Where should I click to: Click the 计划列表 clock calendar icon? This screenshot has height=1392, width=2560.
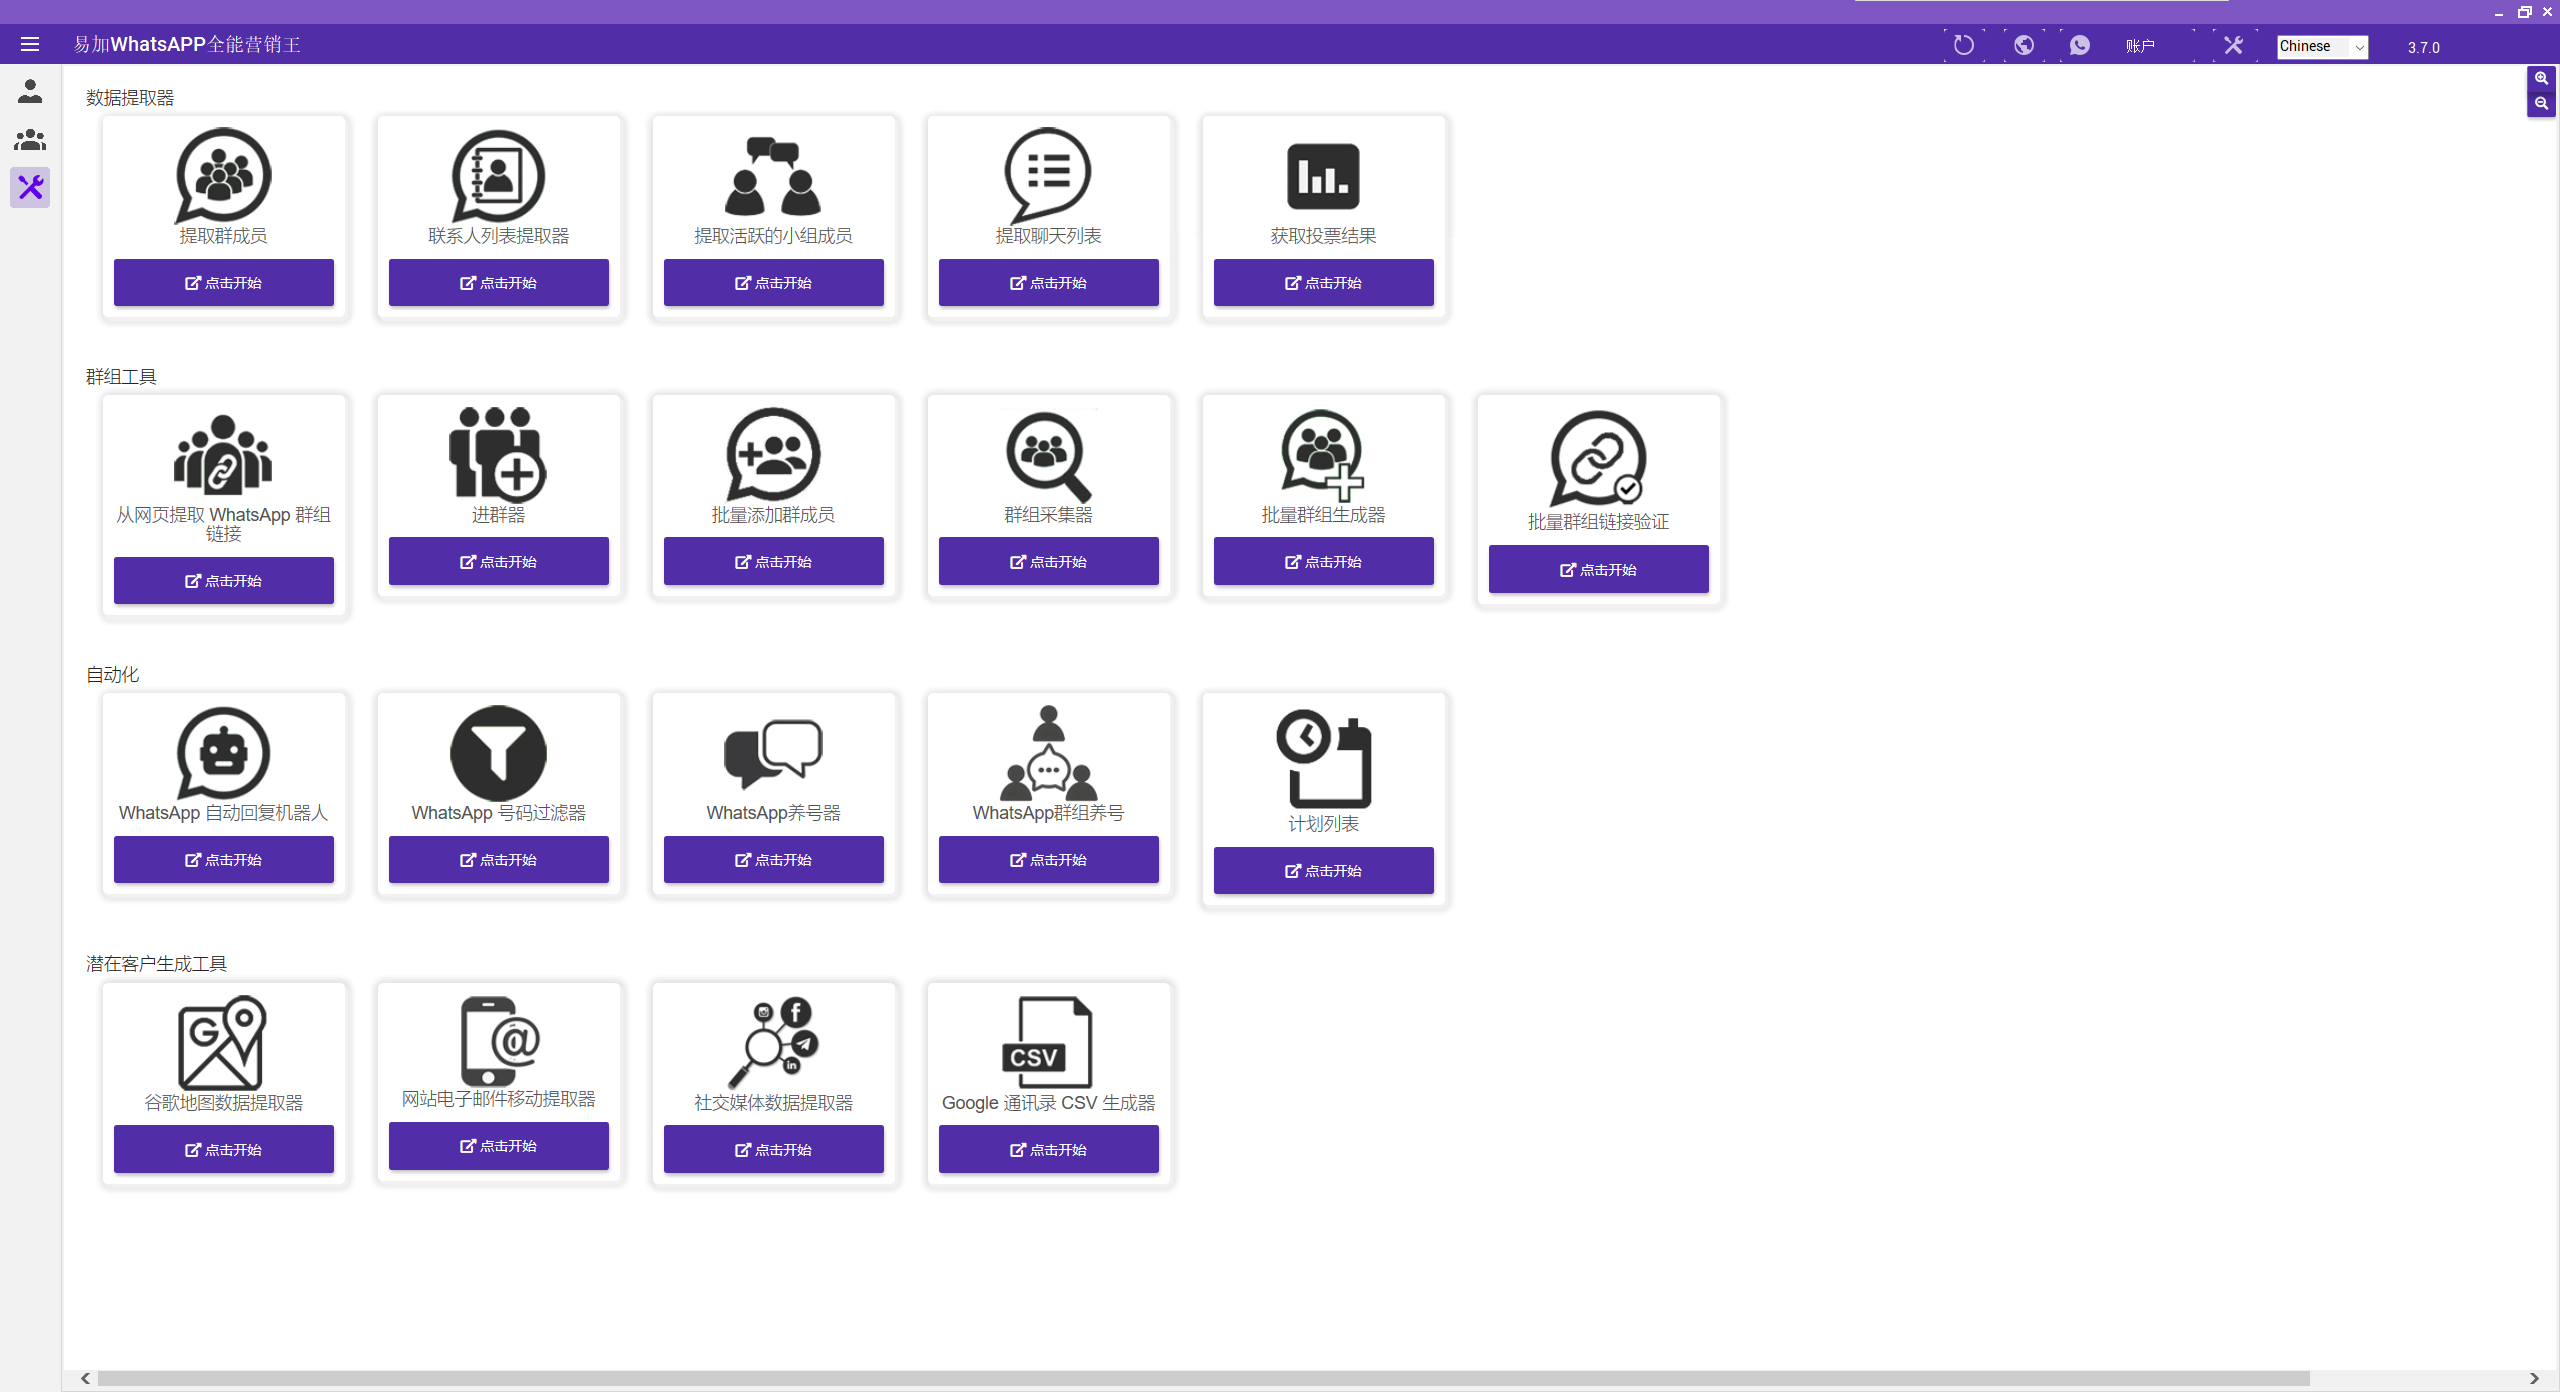(1323, 758)
